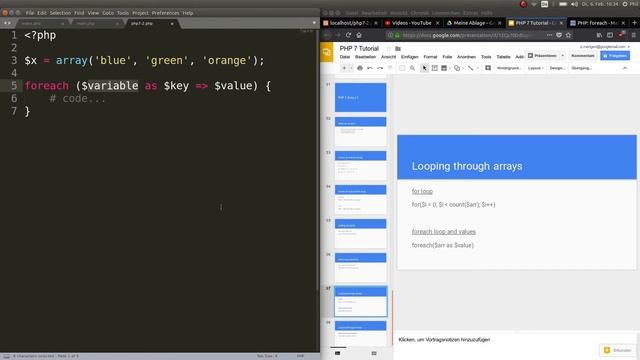640x360 pixels.
Task: Select the zoom magnifier tool
Action: (x=412, y=68)
